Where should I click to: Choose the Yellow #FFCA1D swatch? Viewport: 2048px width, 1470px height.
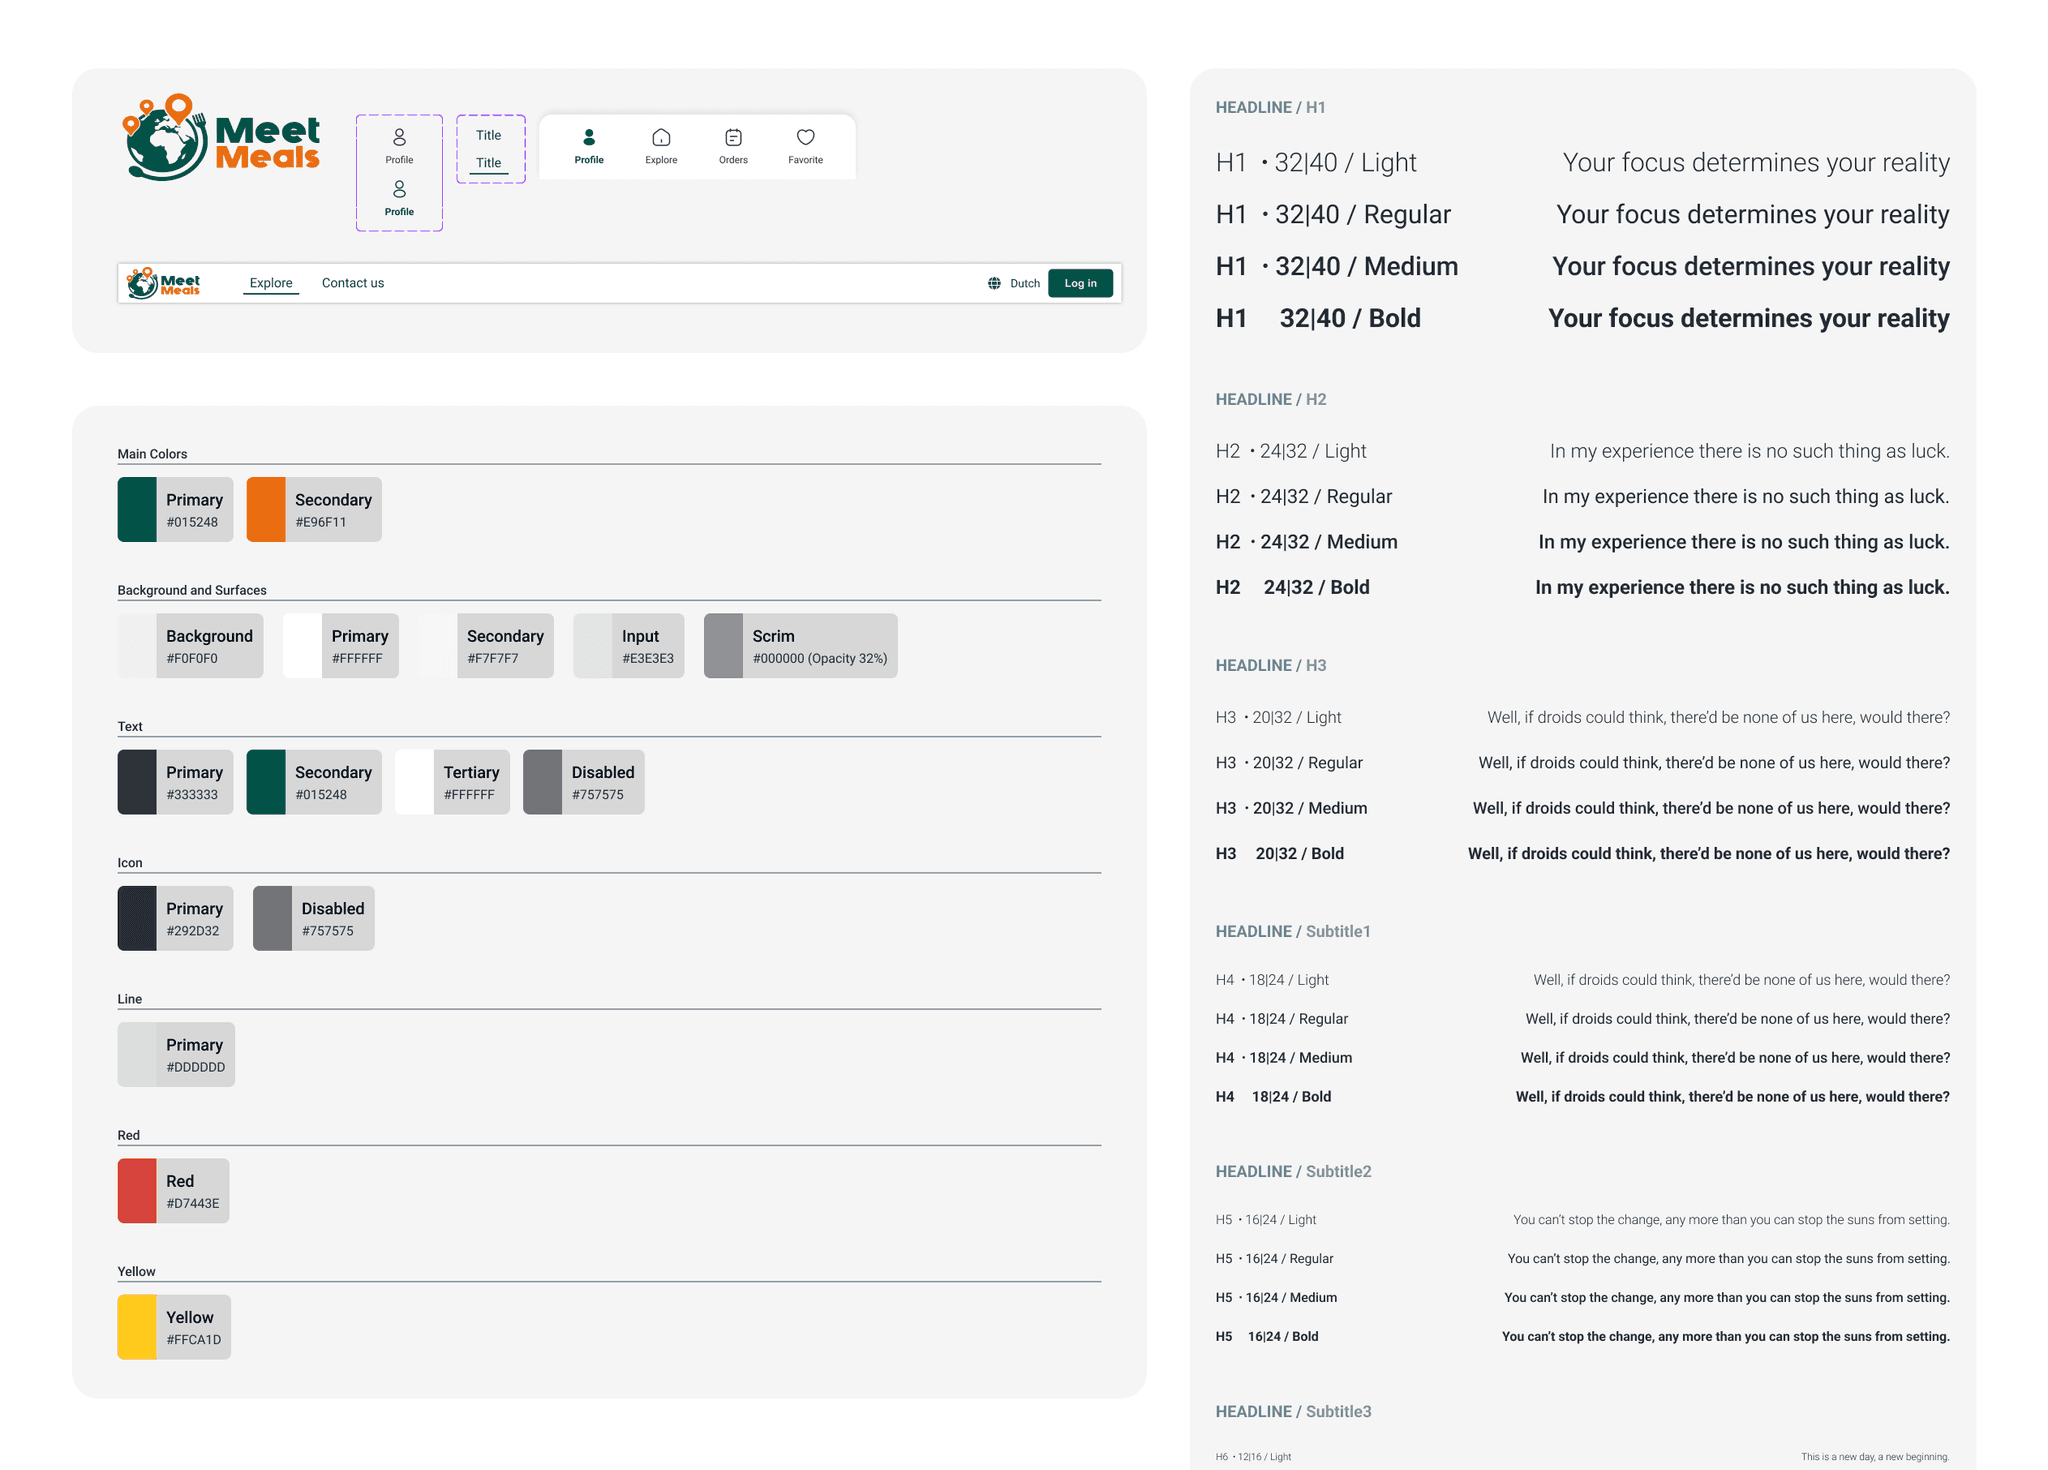[137, 1326]
